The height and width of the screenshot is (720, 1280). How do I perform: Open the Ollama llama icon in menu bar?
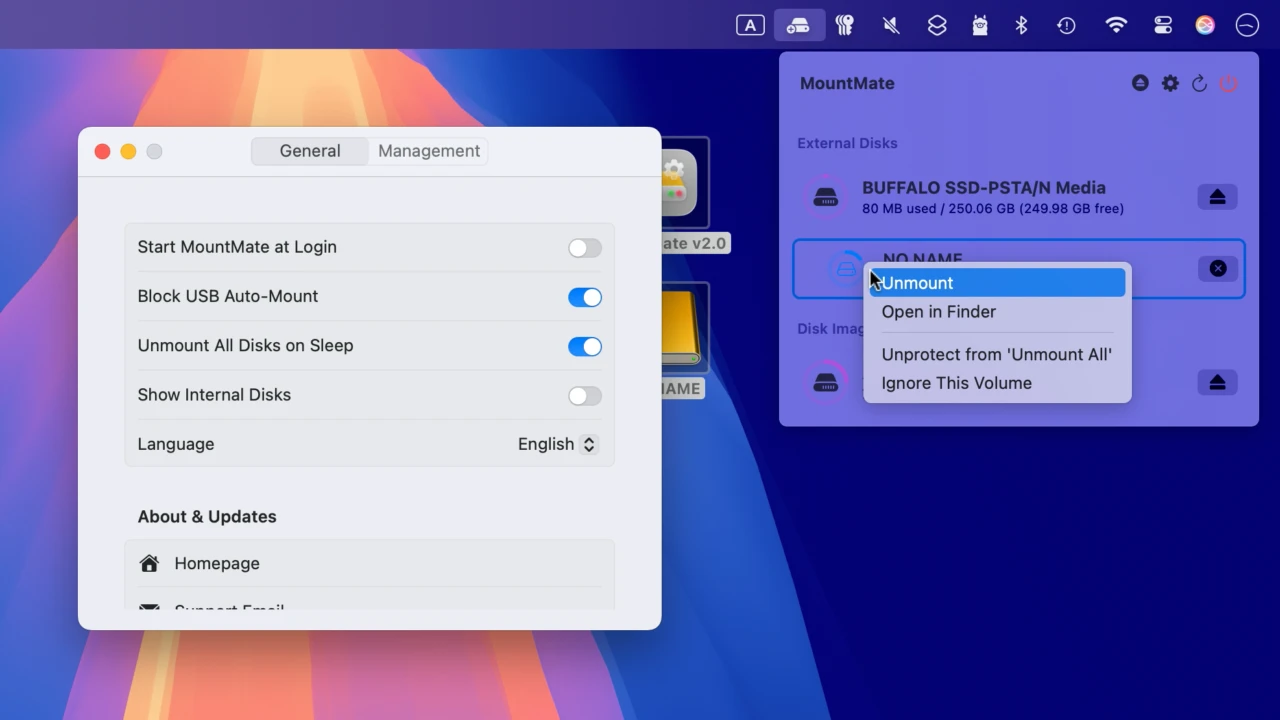pos(980,26)
